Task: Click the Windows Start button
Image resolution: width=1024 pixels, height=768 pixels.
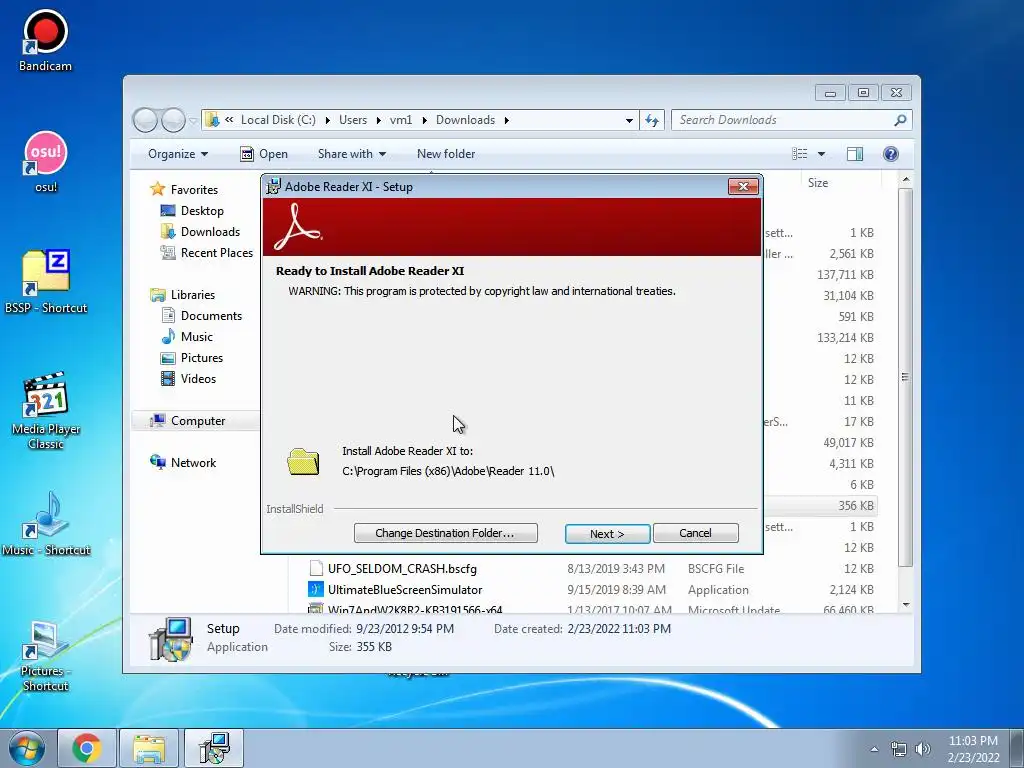Action: click(27, 748)
